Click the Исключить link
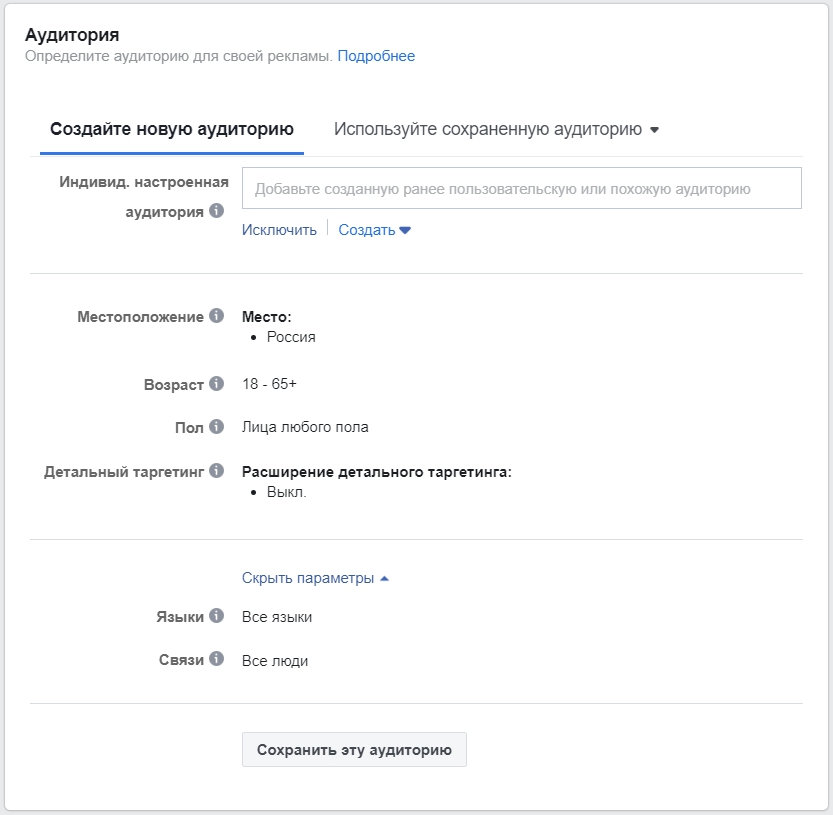This screenshot has width=833, height=815. [279, 230]
